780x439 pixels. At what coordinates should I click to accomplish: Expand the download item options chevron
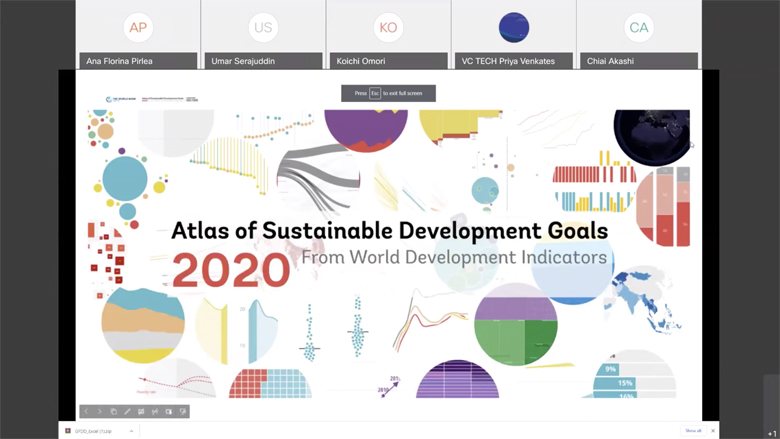(131, 431)
